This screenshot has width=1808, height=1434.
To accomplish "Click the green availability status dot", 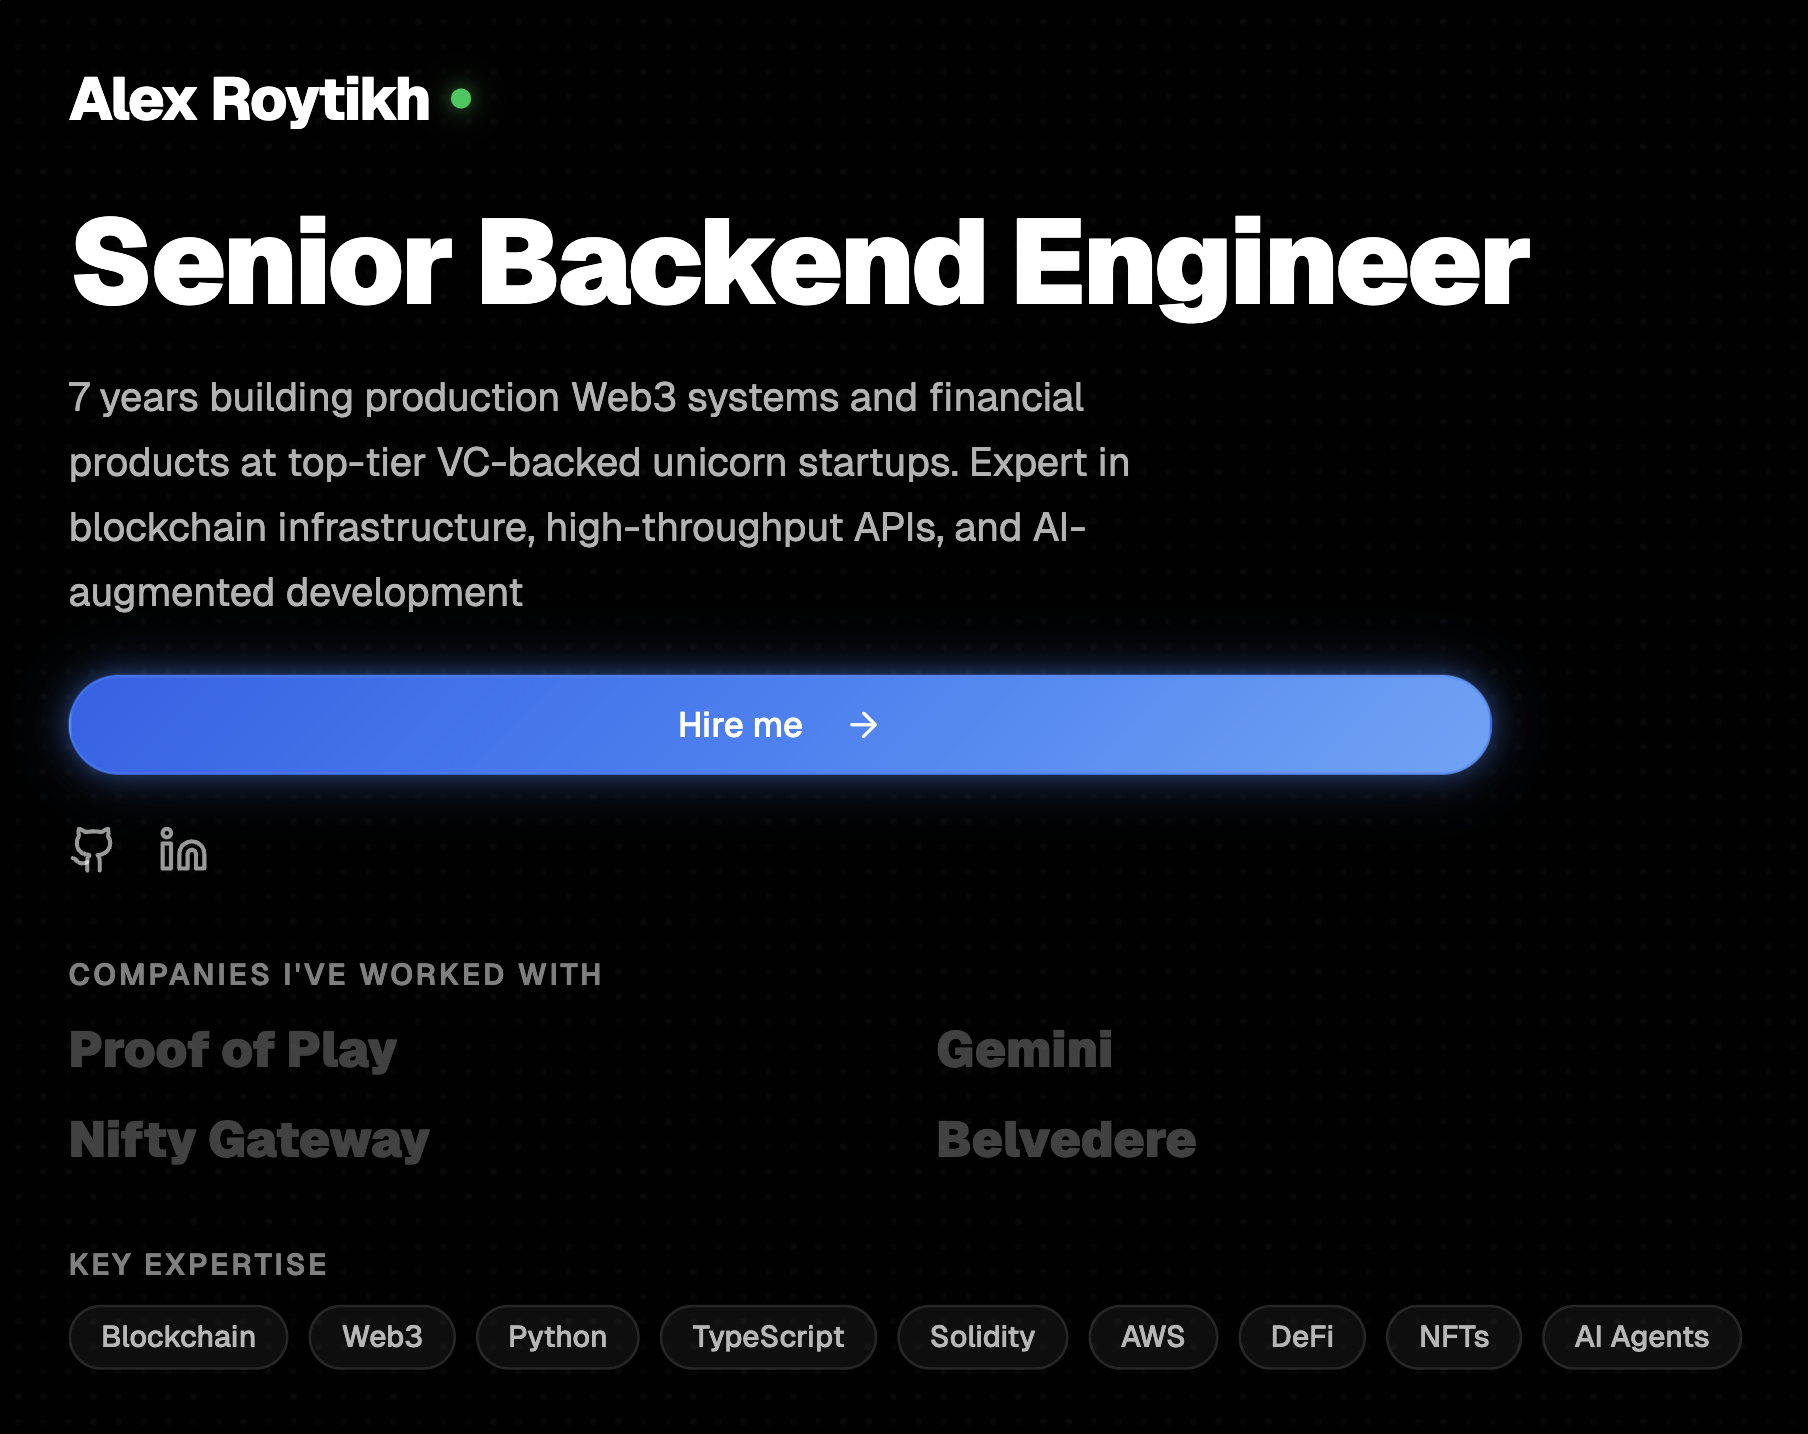I will (x=461, y=99).
